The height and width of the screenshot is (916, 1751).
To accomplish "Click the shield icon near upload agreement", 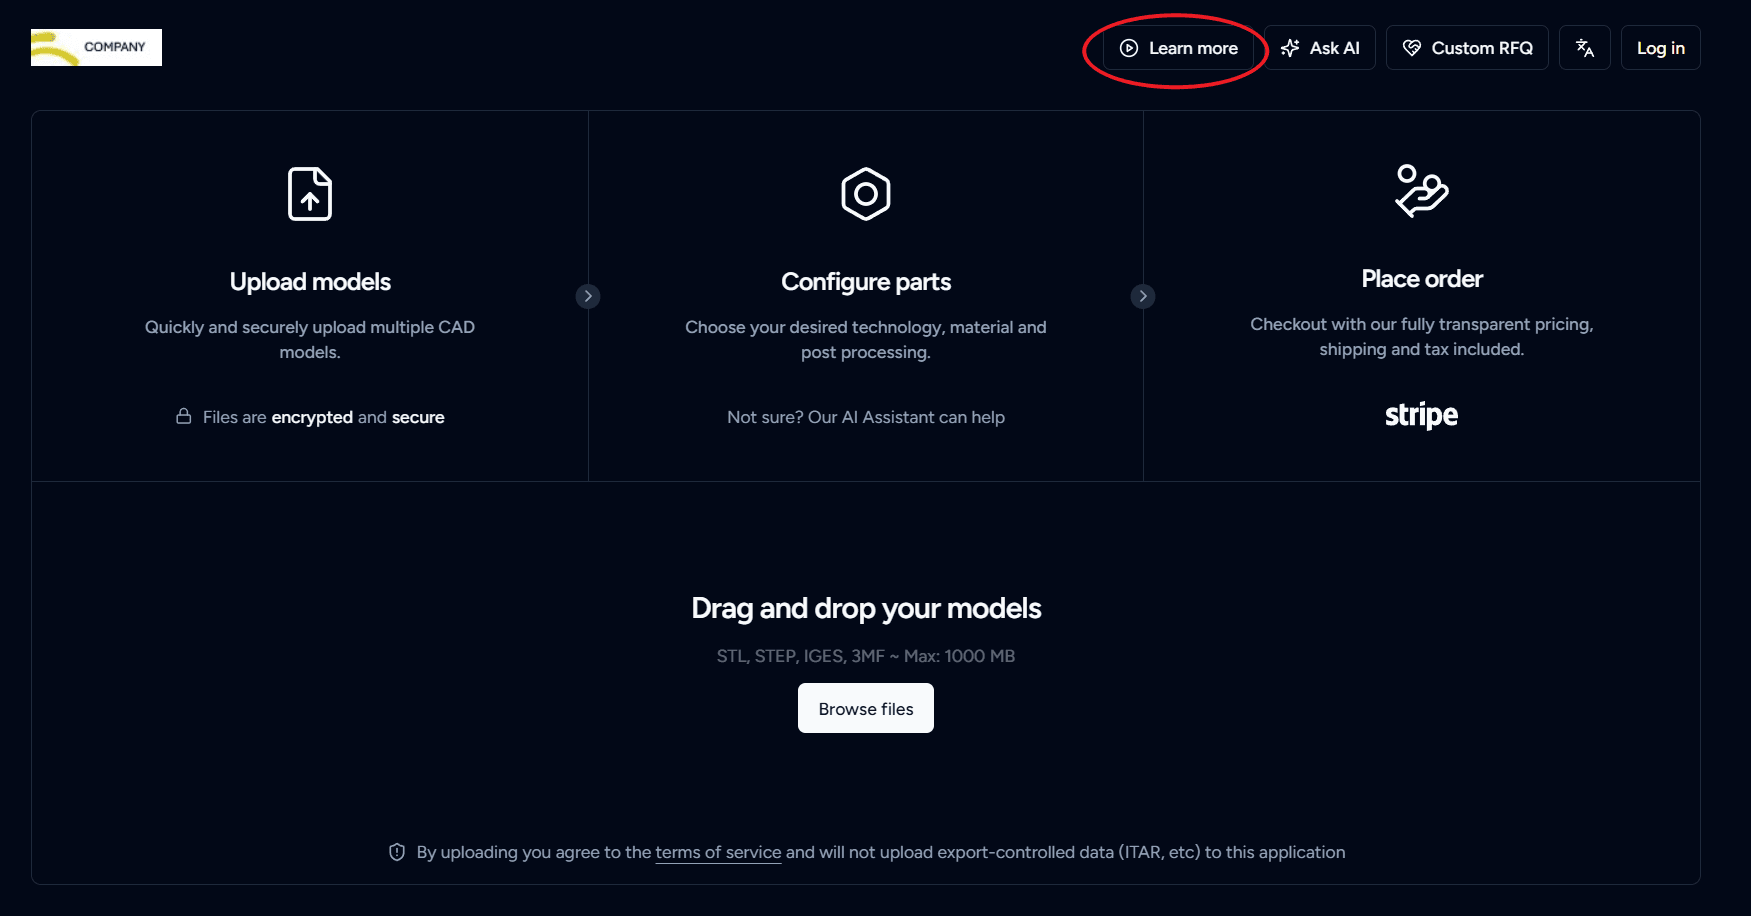I will click(397, 852).
